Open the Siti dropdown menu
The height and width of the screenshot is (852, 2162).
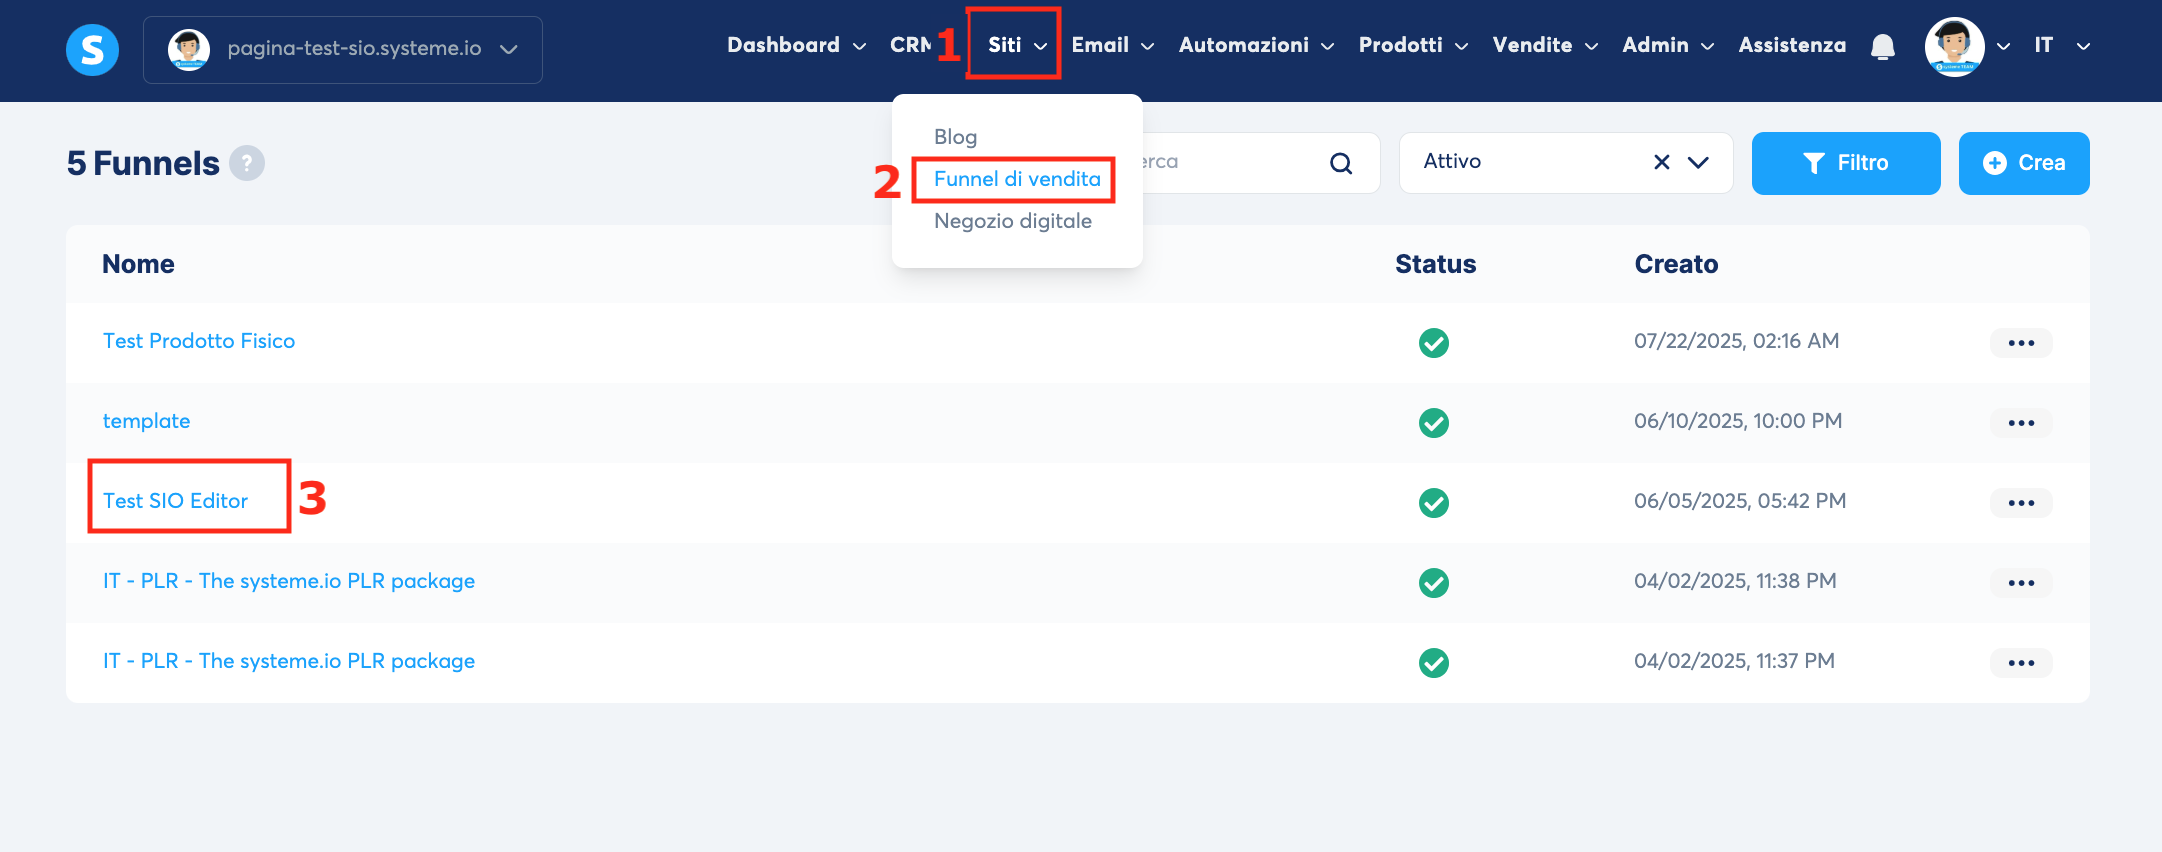(x=1017, y=45)
